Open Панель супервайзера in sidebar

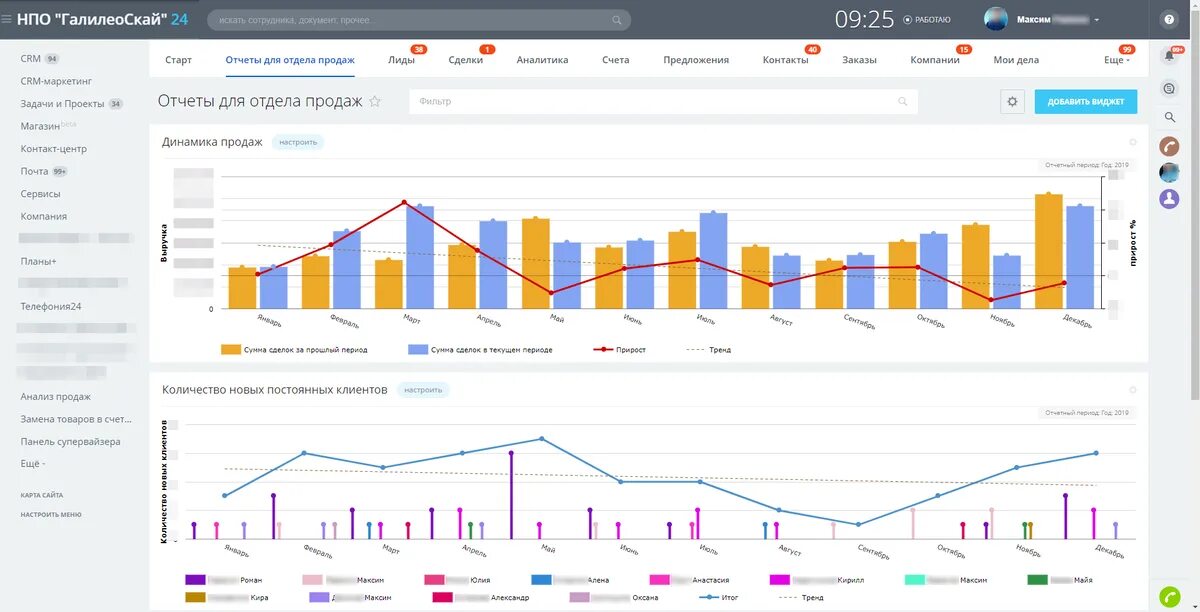point(71,442)
